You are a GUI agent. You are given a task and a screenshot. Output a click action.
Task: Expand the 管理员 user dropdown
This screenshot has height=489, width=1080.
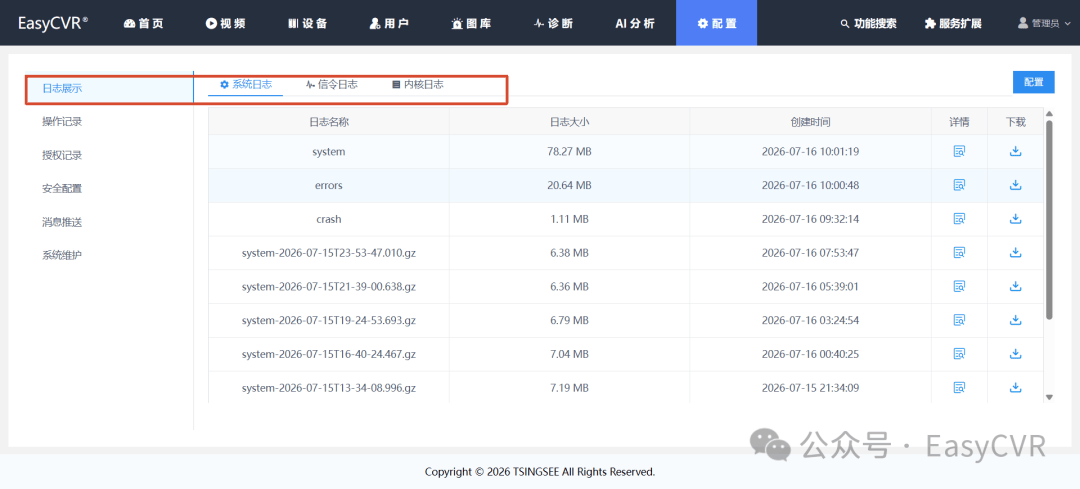coord(1044,23)
